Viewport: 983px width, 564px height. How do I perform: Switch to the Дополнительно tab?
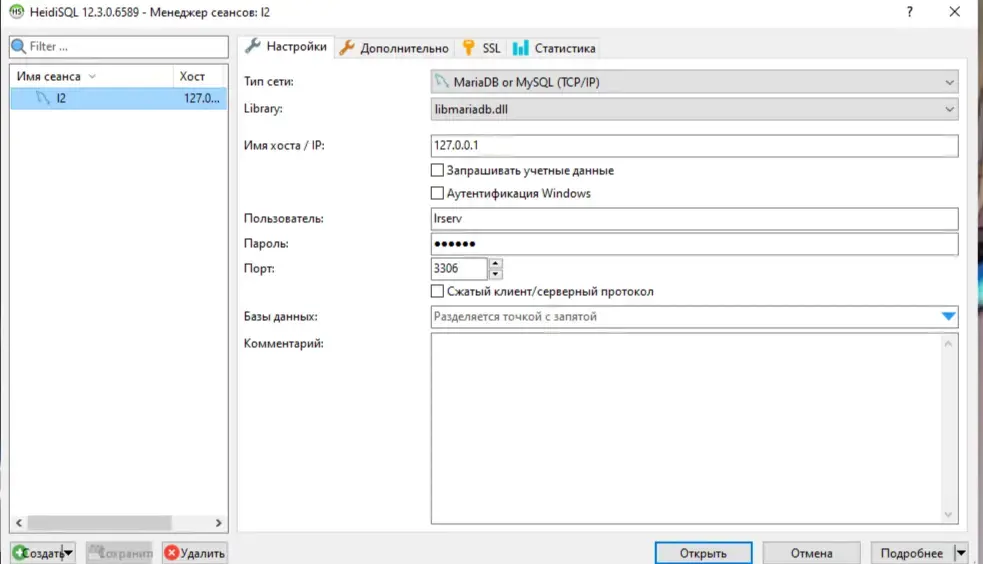(395, 48)
